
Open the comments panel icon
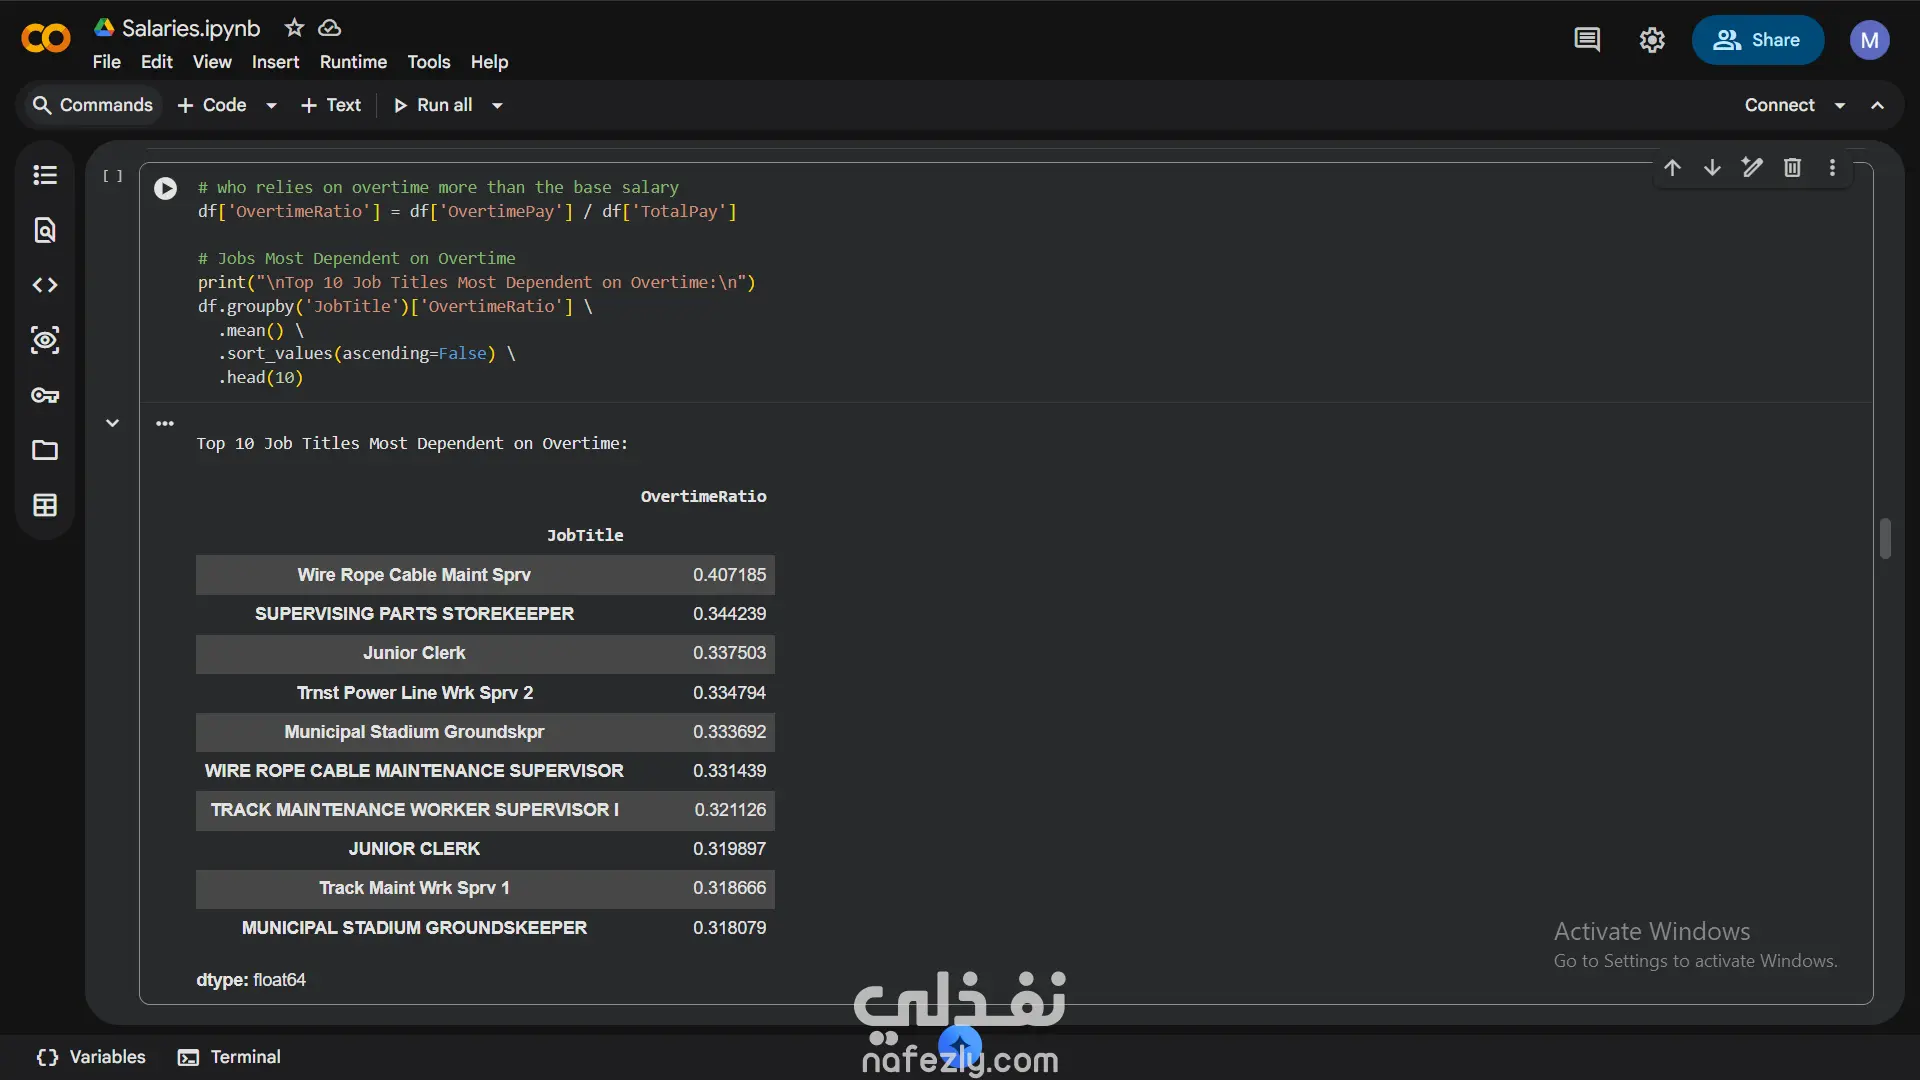(x=1587, y=40)
